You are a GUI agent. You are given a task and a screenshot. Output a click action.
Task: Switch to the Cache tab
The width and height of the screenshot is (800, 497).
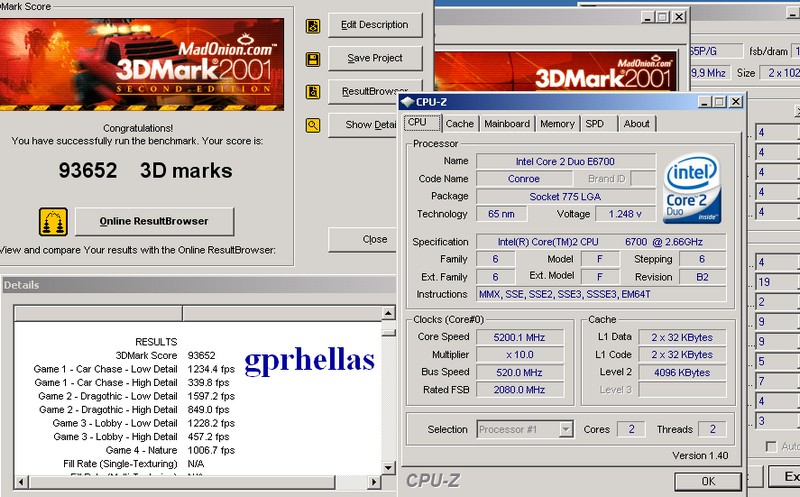tap(460, 123)
